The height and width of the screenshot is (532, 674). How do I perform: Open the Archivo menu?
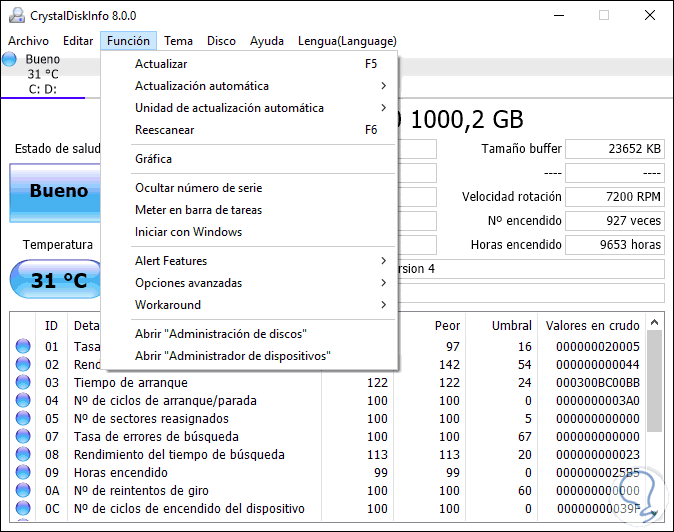click(28, 41)
